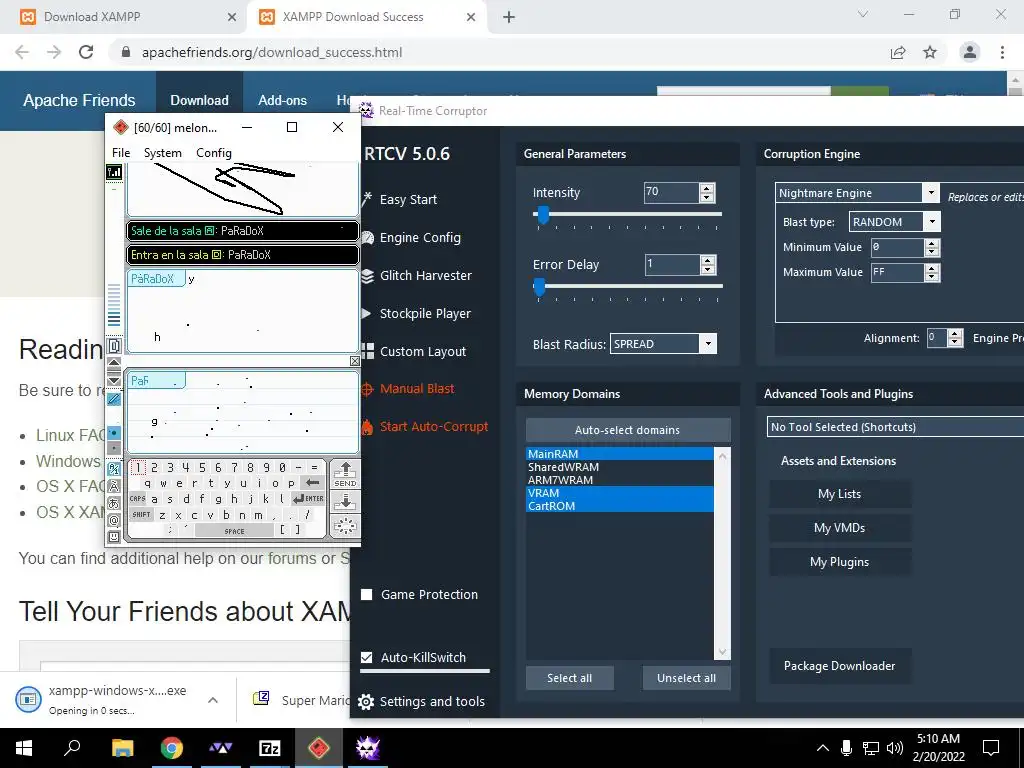
Task: Click the Maximum Value spinner up arrow
Action: (x=933, y=268)
